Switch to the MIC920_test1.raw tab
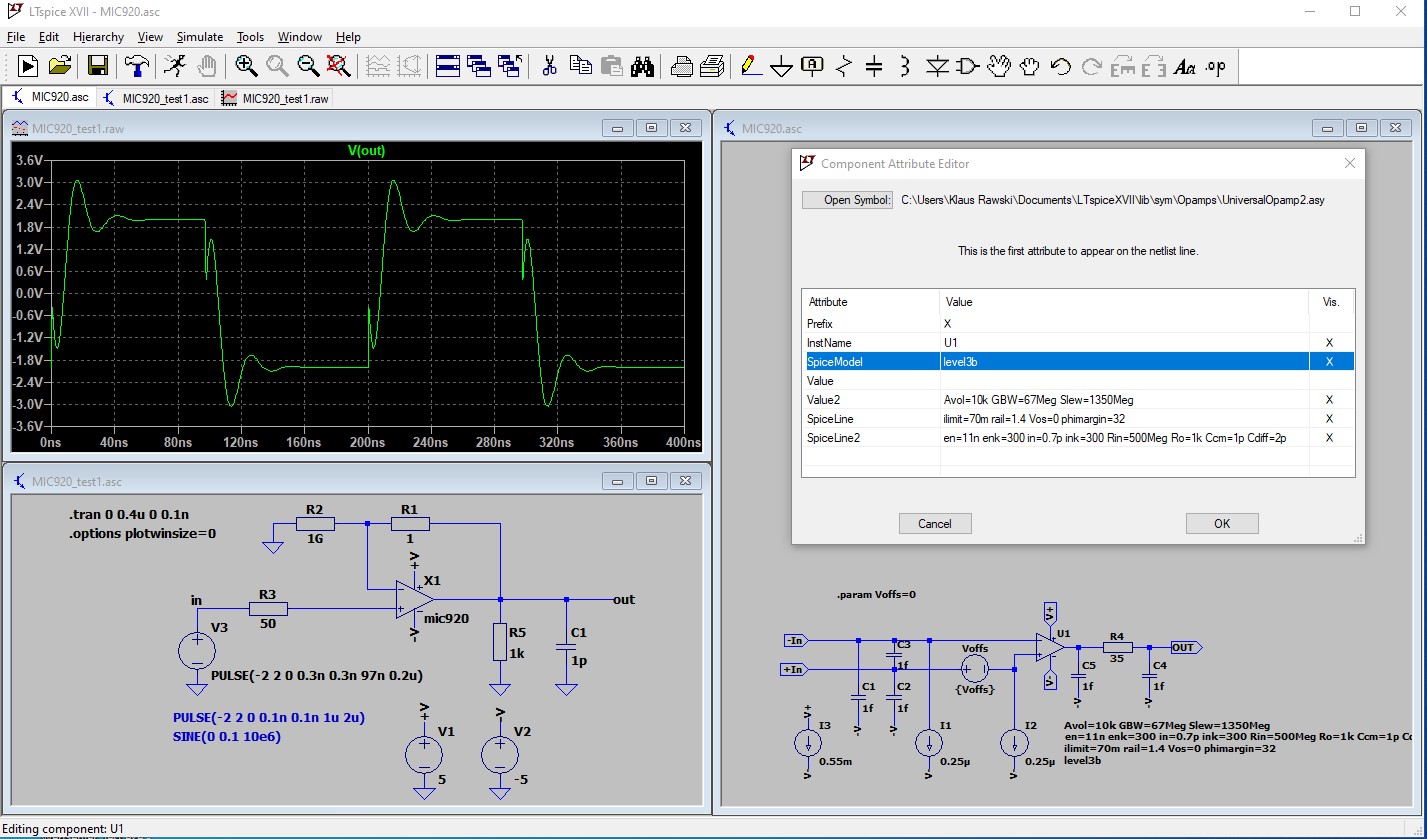Image resolution: width=1427 pixels, height=839 pixels. 275,98
